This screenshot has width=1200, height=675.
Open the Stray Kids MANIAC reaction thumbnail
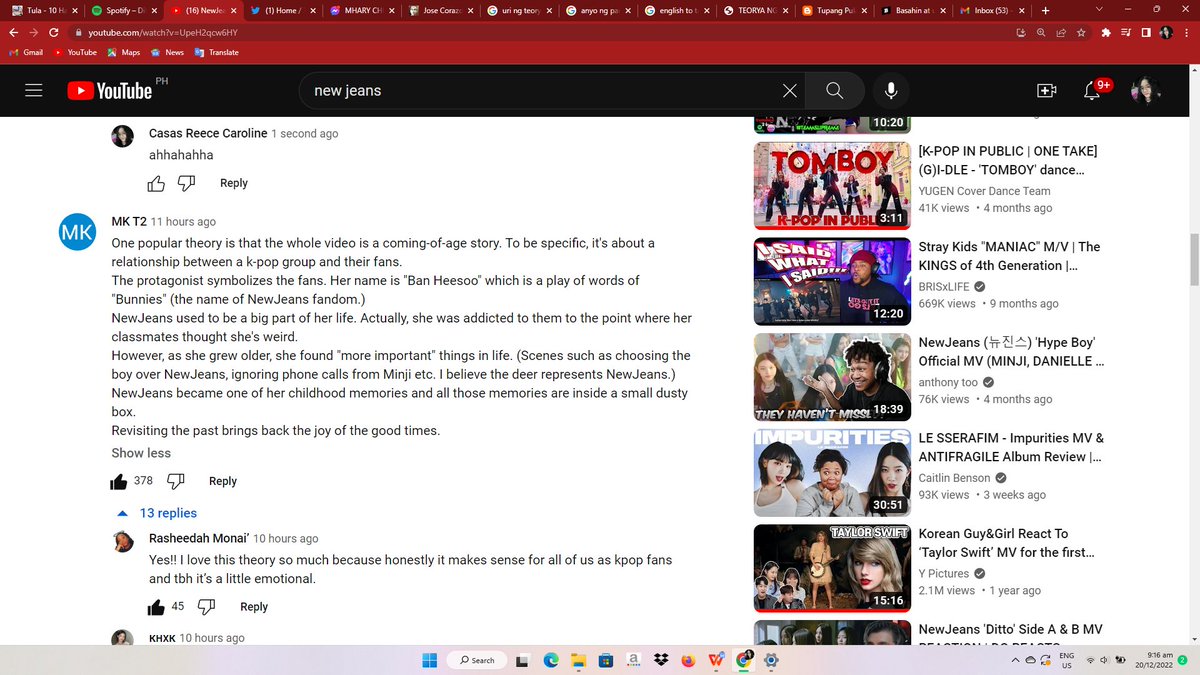click(x=831, y=281)
